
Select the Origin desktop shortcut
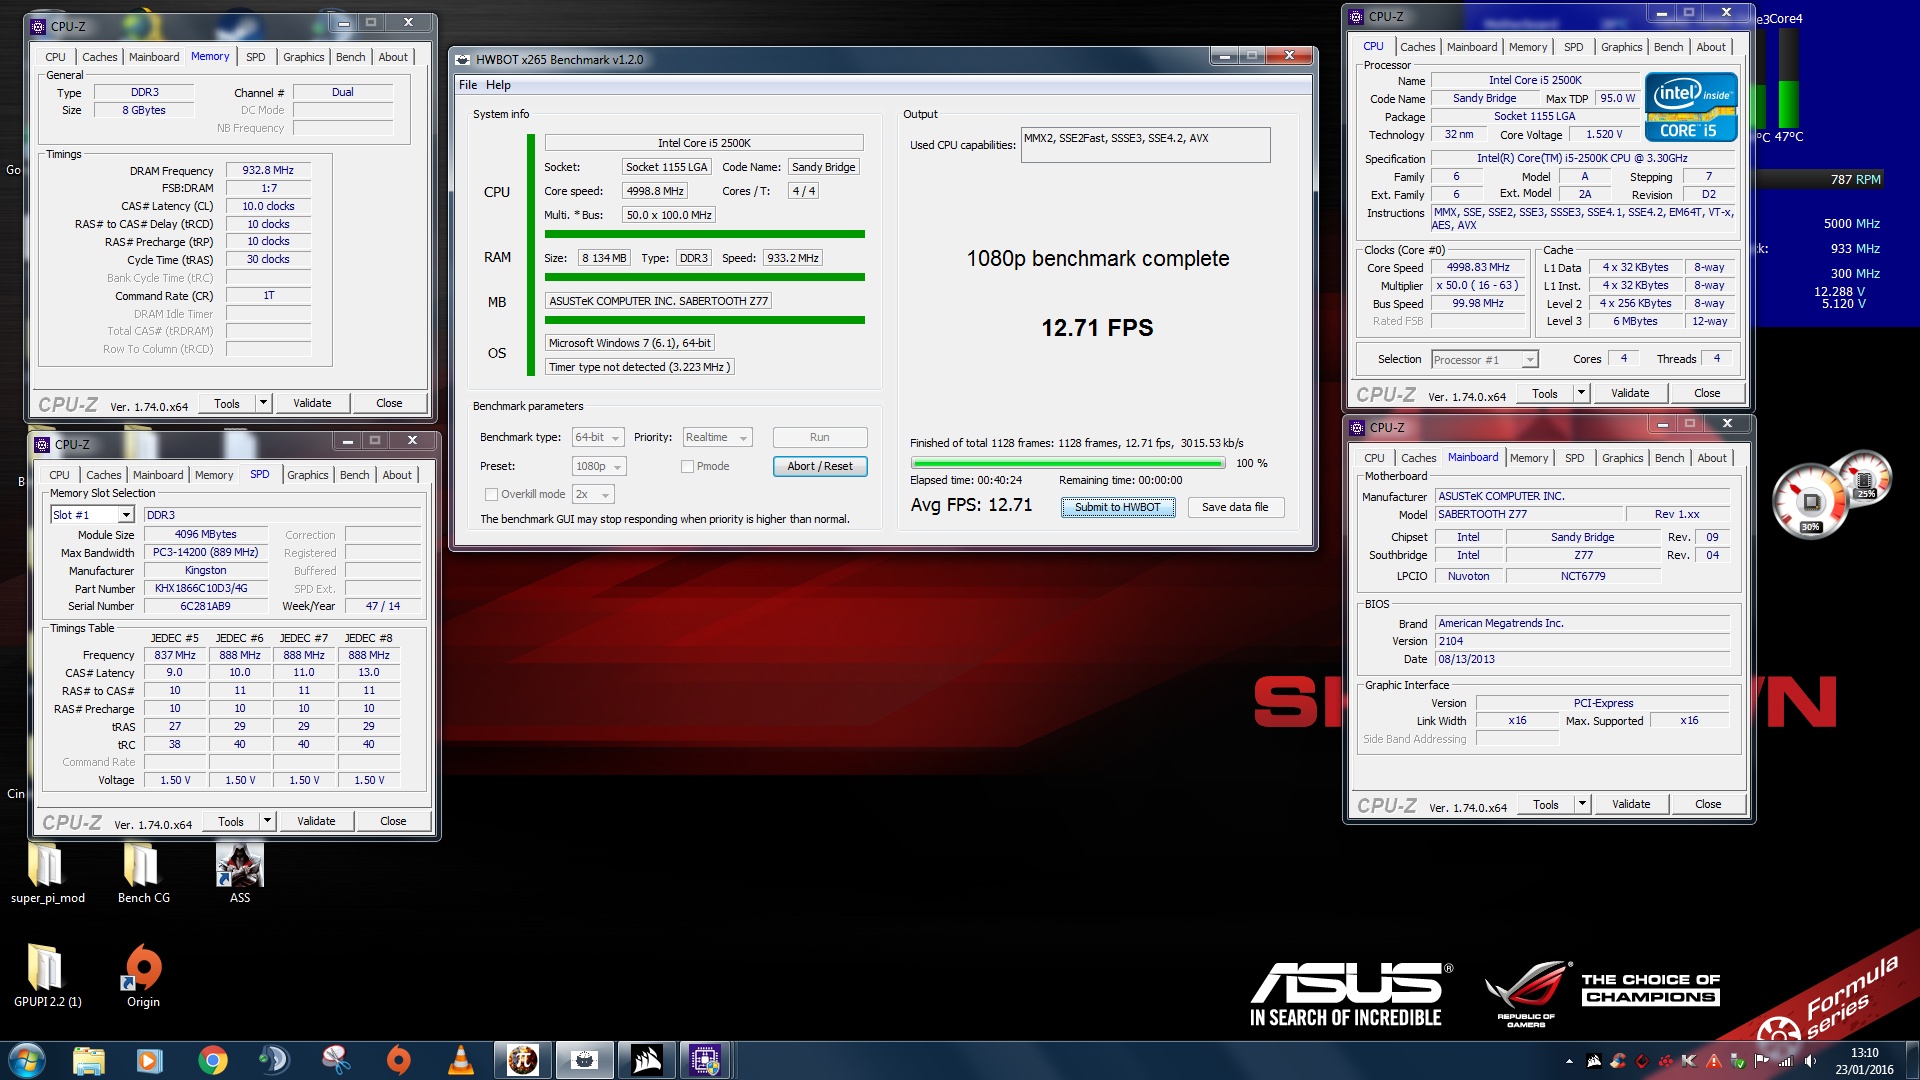pyautogui.click(x=143, y=976)
